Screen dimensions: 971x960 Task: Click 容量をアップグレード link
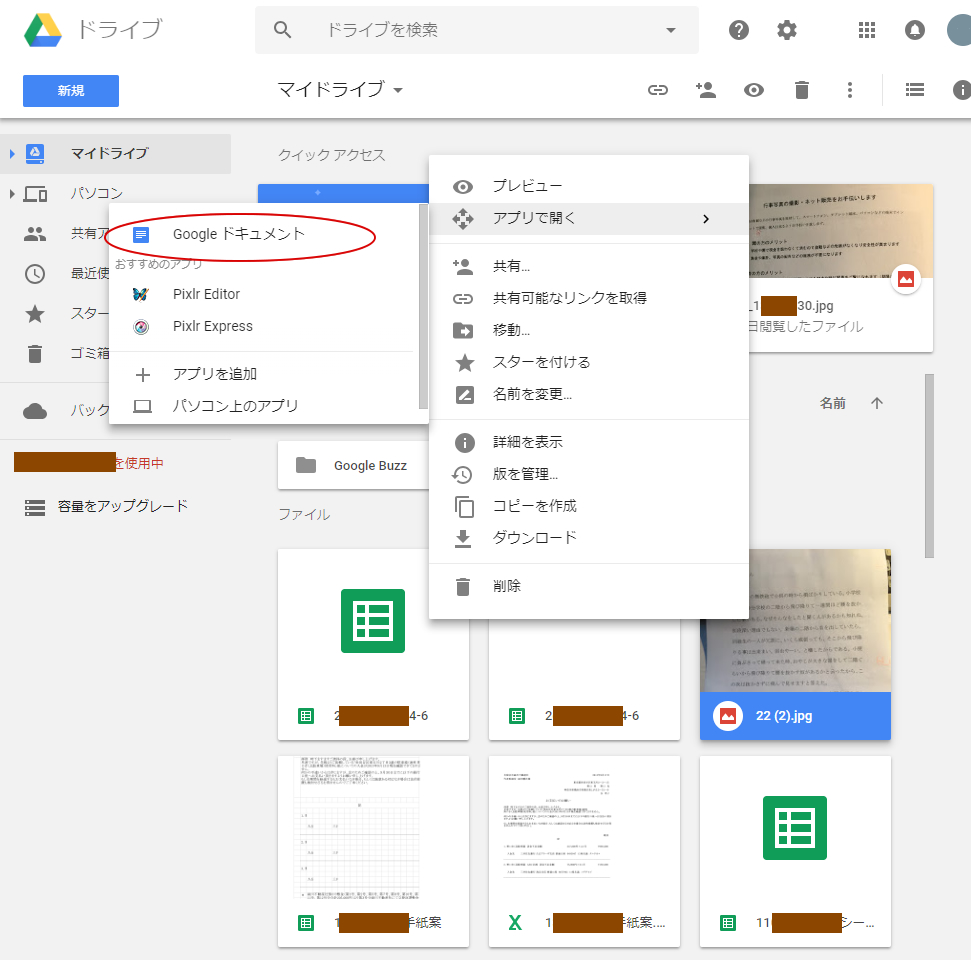tap(123, 506)
